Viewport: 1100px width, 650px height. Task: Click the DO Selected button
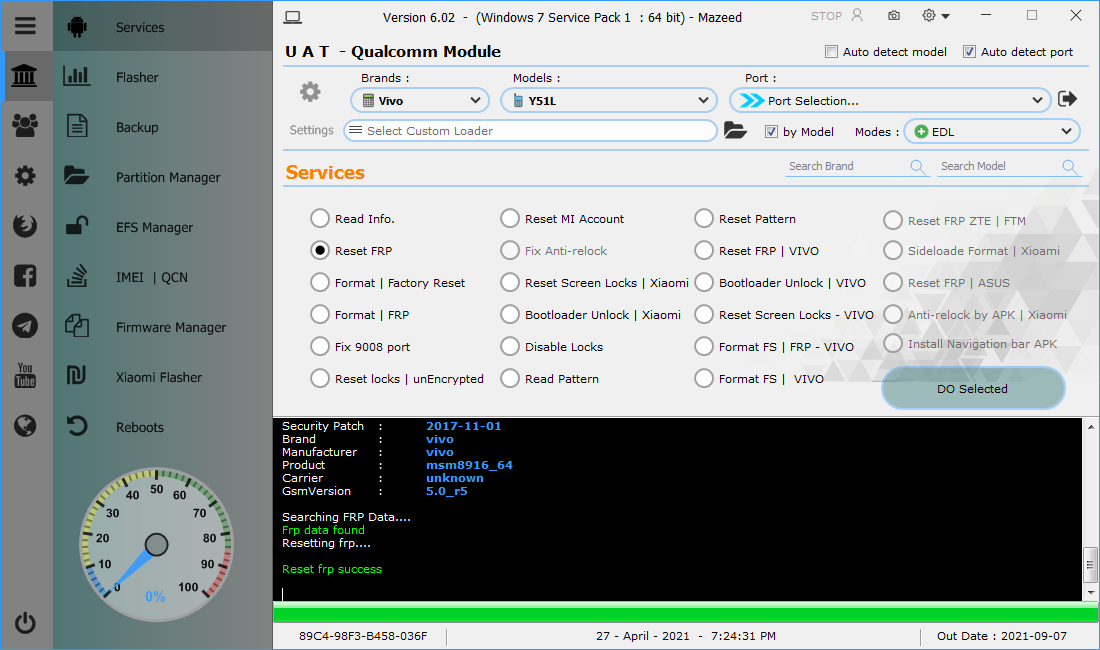pyautogui.click(x=973, y=388)
